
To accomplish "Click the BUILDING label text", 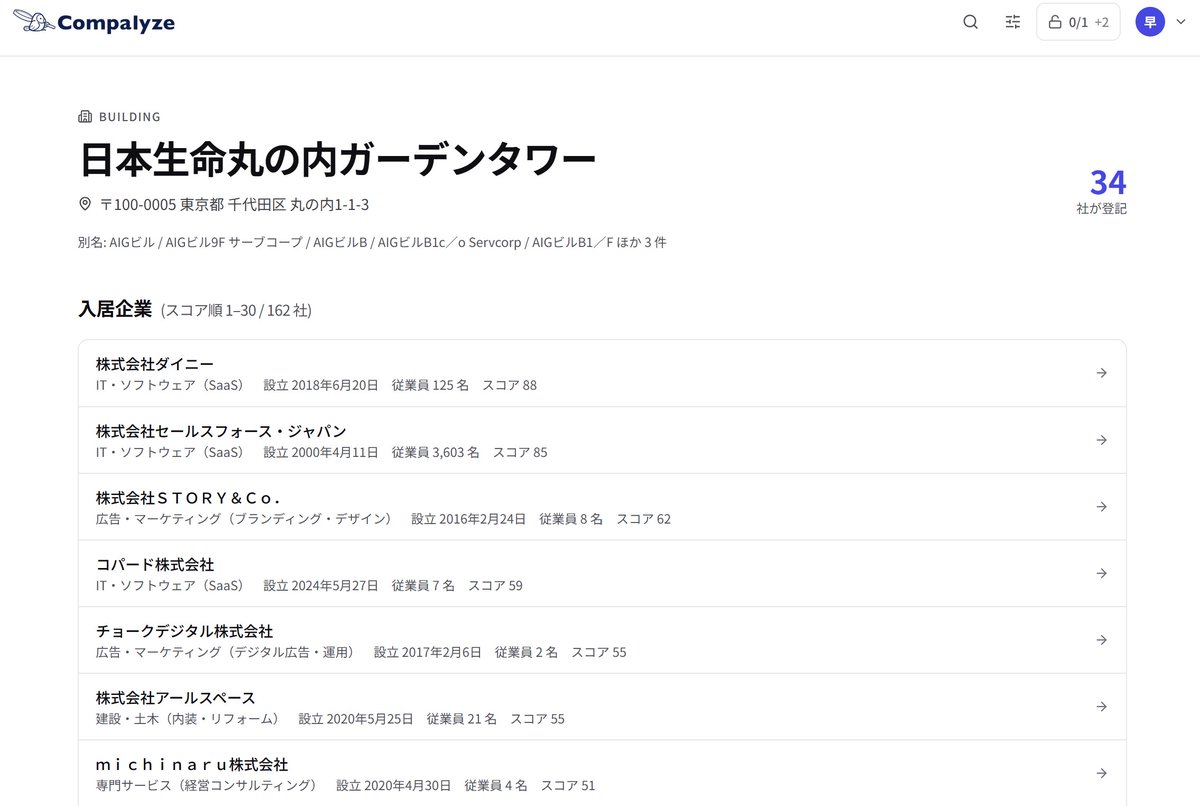I will tap(130, 117).
